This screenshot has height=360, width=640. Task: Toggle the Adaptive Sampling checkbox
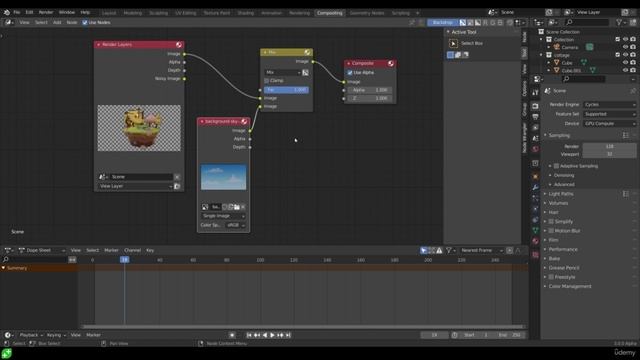(x=556, y=166)
